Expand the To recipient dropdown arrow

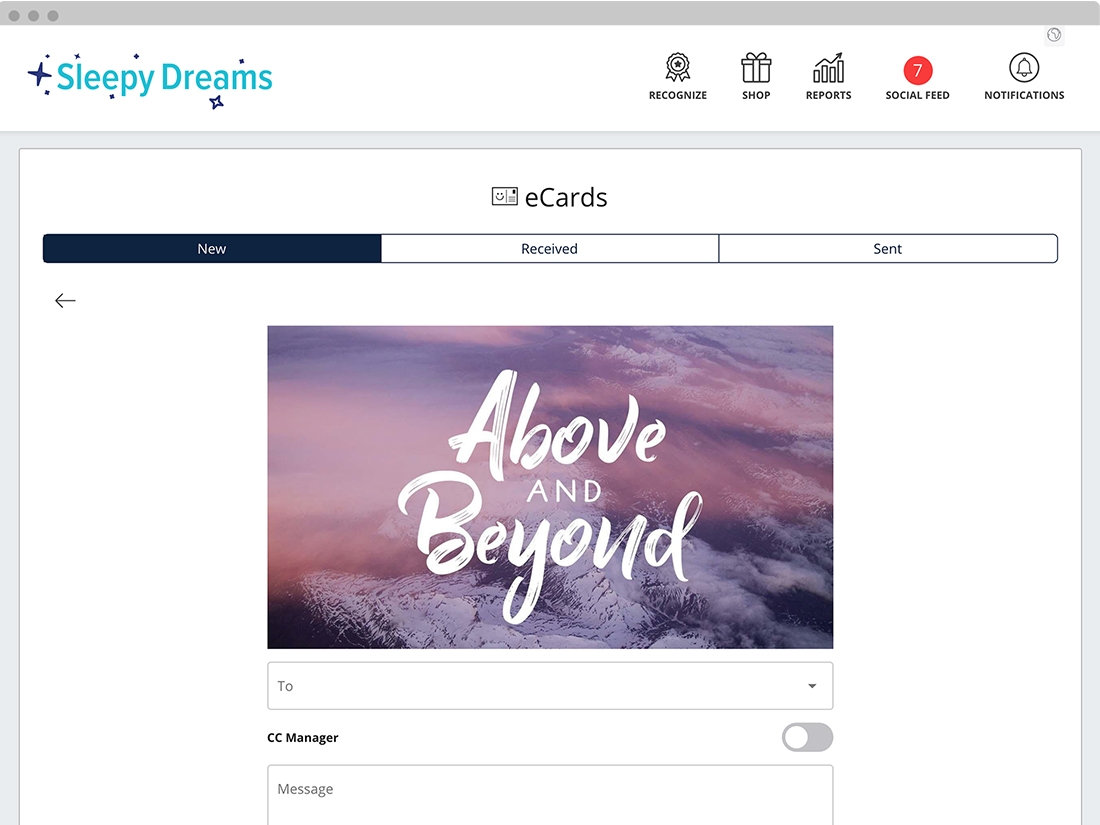tap(812, 686)
